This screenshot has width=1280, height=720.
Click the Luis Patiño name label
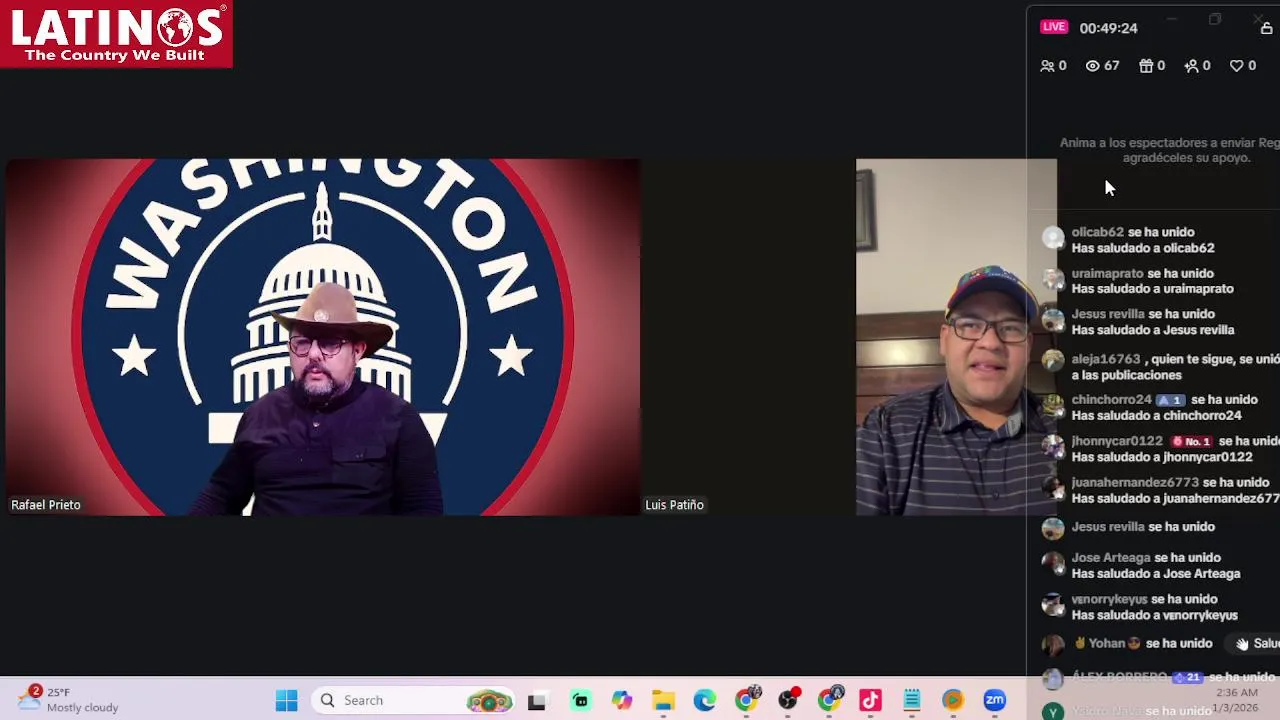(675, 505)
